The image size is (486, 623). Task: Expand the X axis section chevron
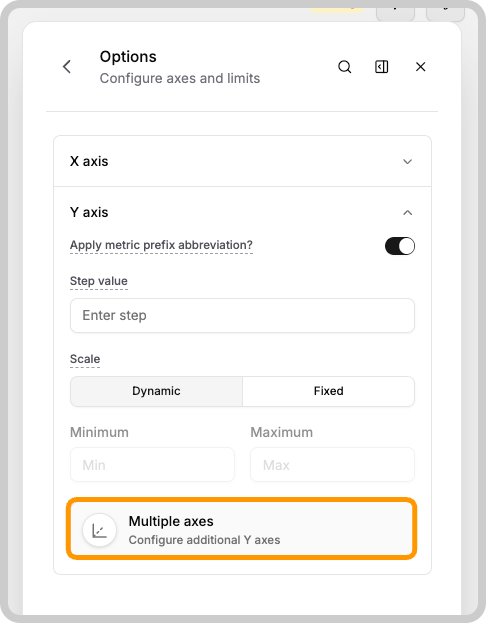[407, 161]
